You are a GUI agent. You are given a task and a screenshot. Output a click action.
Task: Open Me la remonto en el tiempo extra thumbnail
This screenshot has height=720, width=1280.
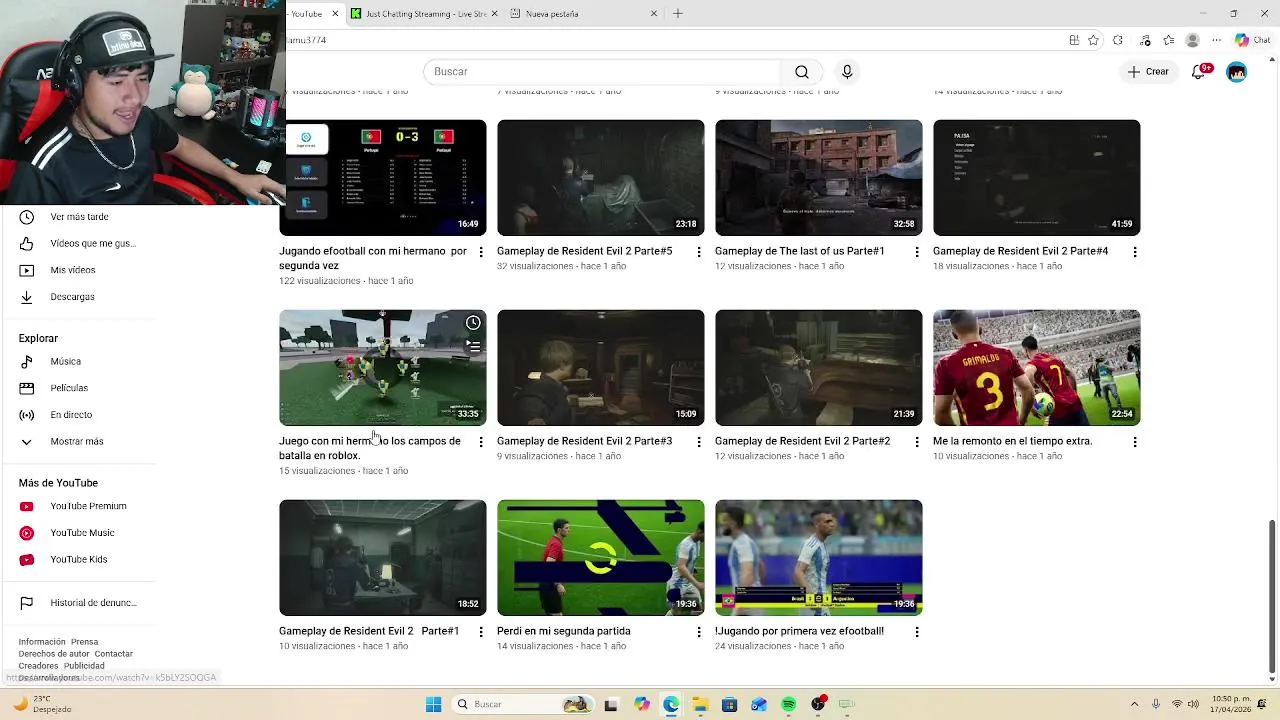click(x=1036, y=368)
